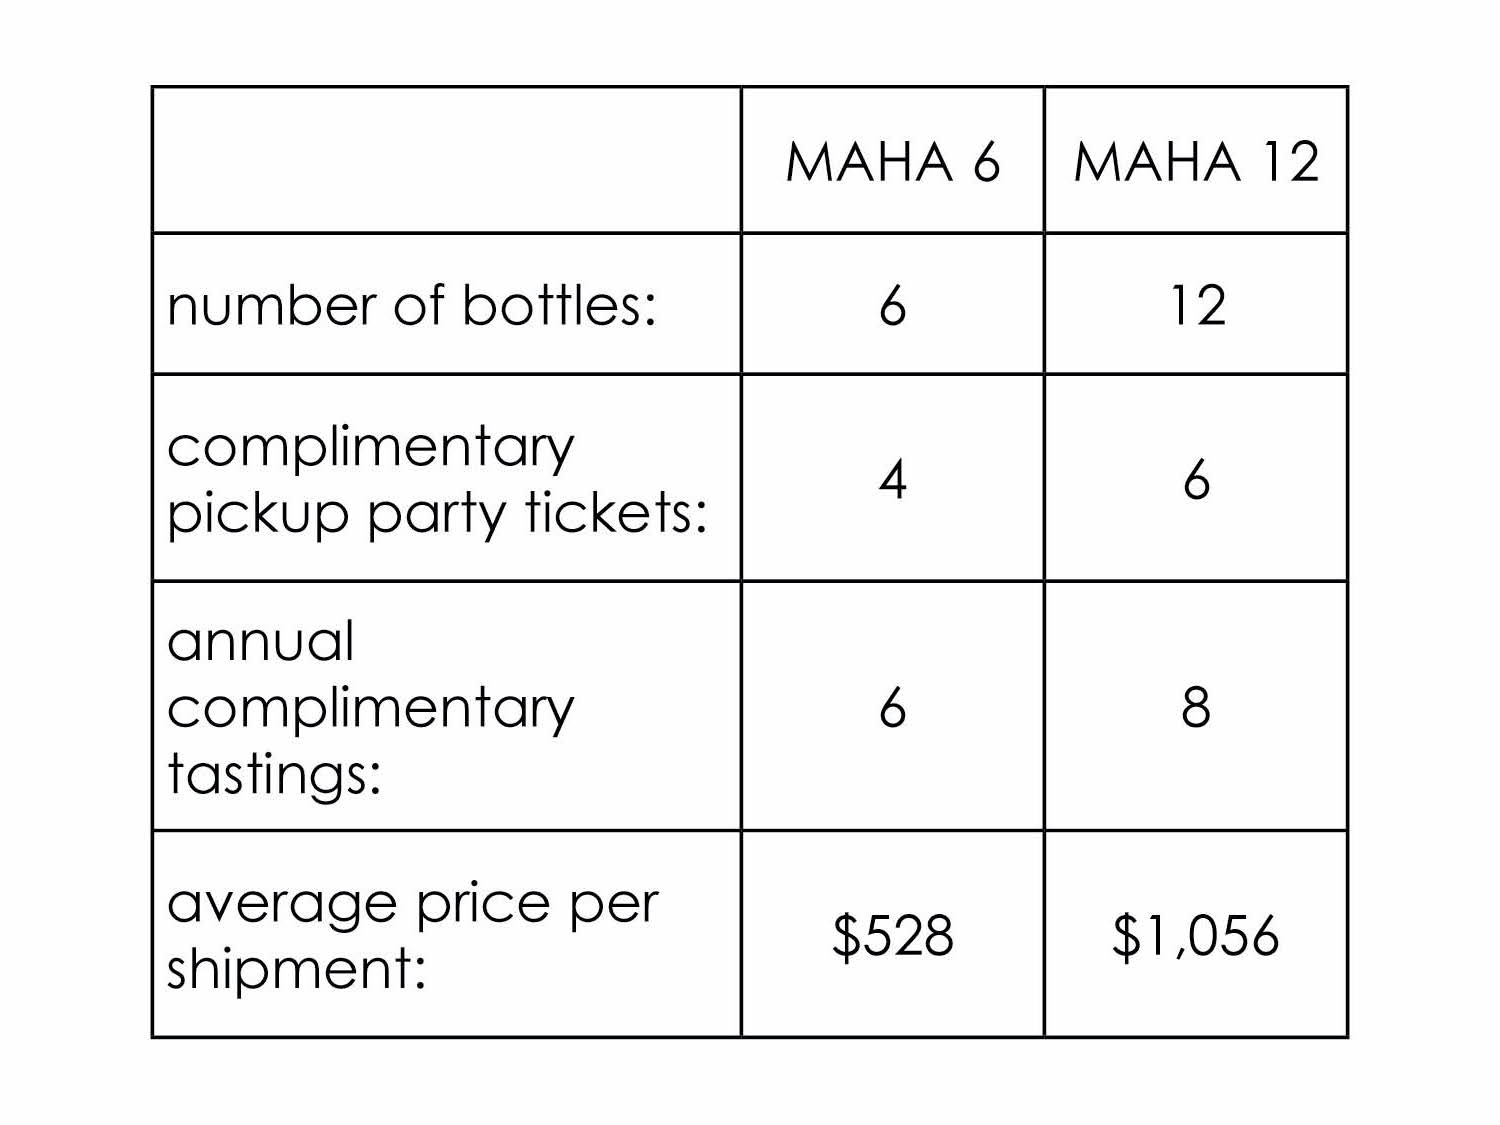Click the empty top-left header cell
Screen dimensions: 1500x1125
tap(447, 161)
